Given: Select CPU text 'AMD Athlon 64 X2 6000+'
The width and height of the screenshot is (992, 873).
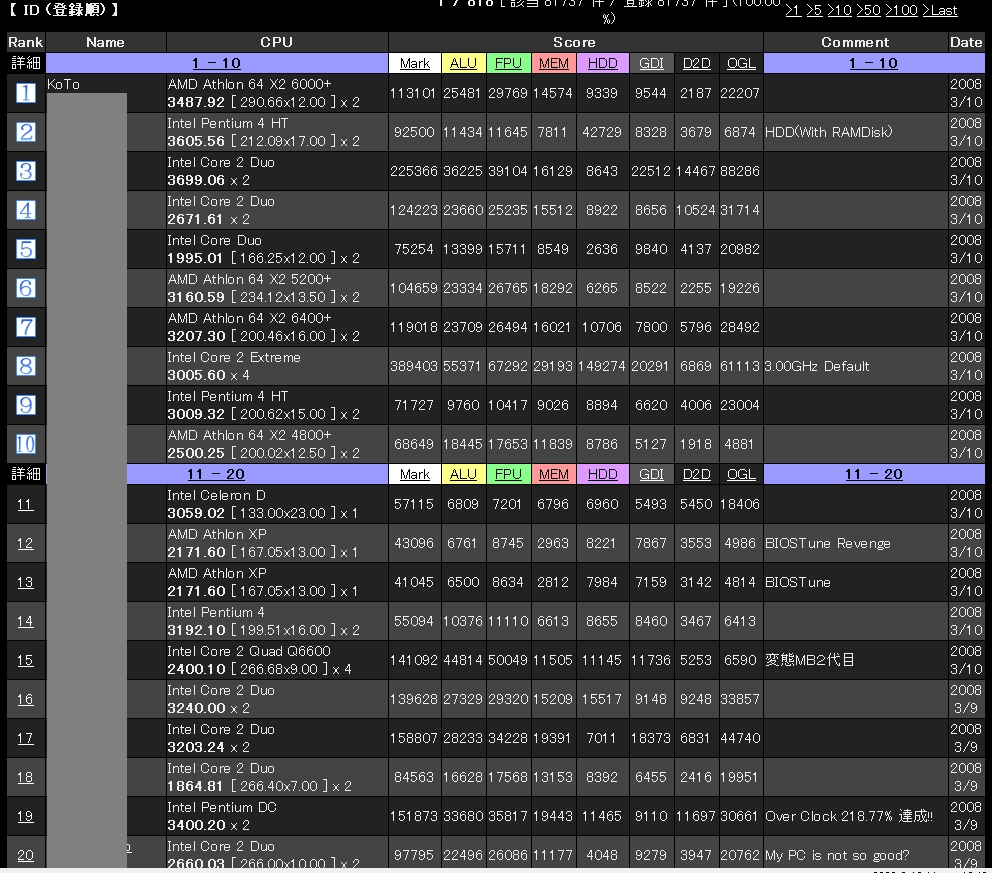Looking at the screenshot, I should (x=249, y=84).
